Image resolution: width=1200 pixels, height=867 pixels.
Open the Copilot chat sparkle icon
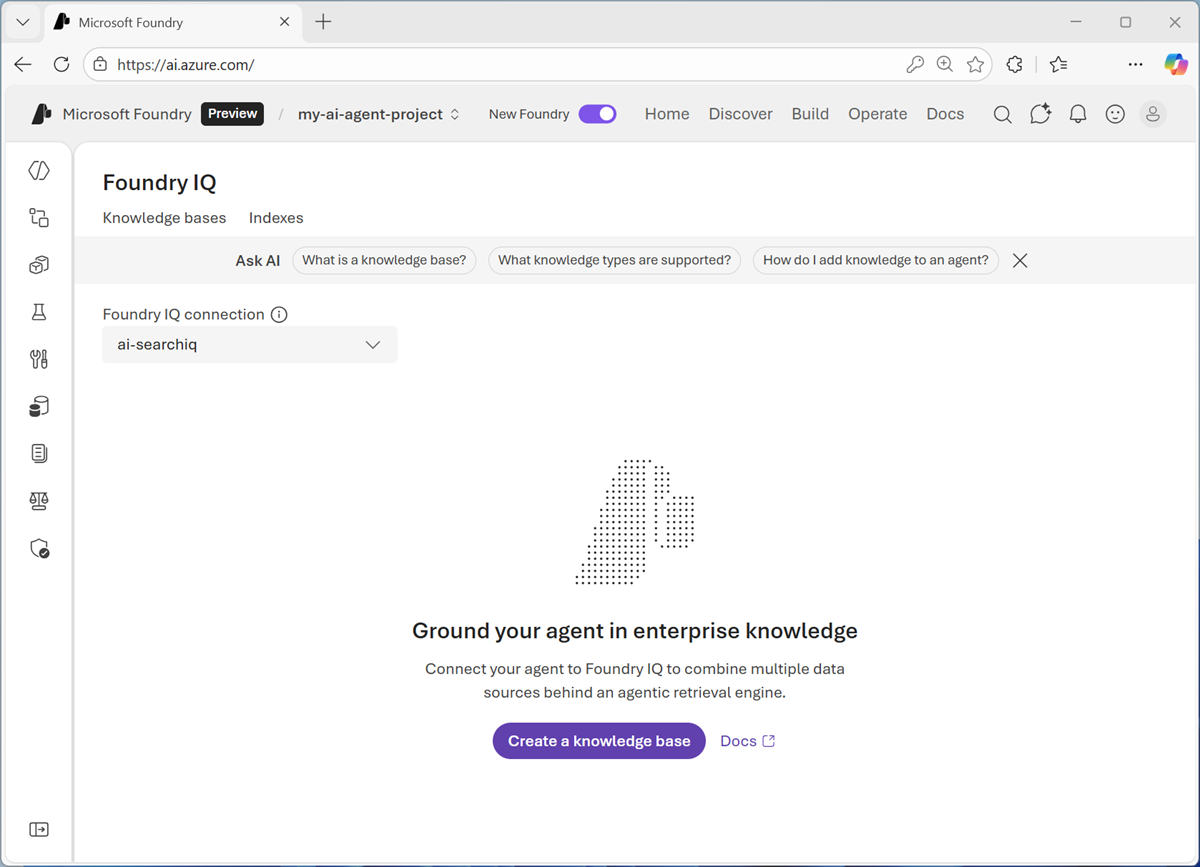point(1040,114)
